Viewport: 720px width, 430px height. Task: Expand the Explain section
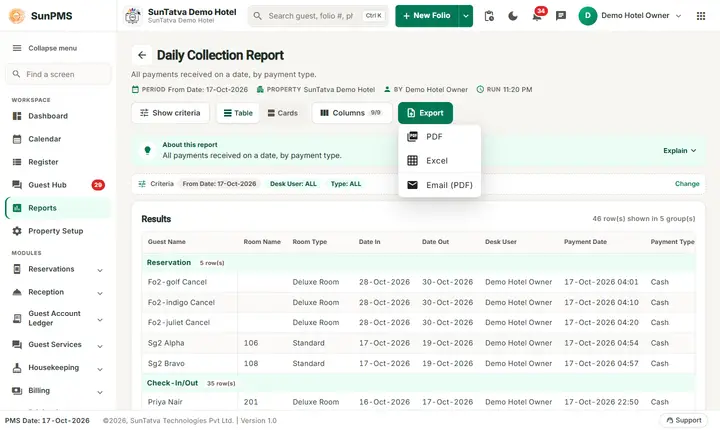coord(680,151)
